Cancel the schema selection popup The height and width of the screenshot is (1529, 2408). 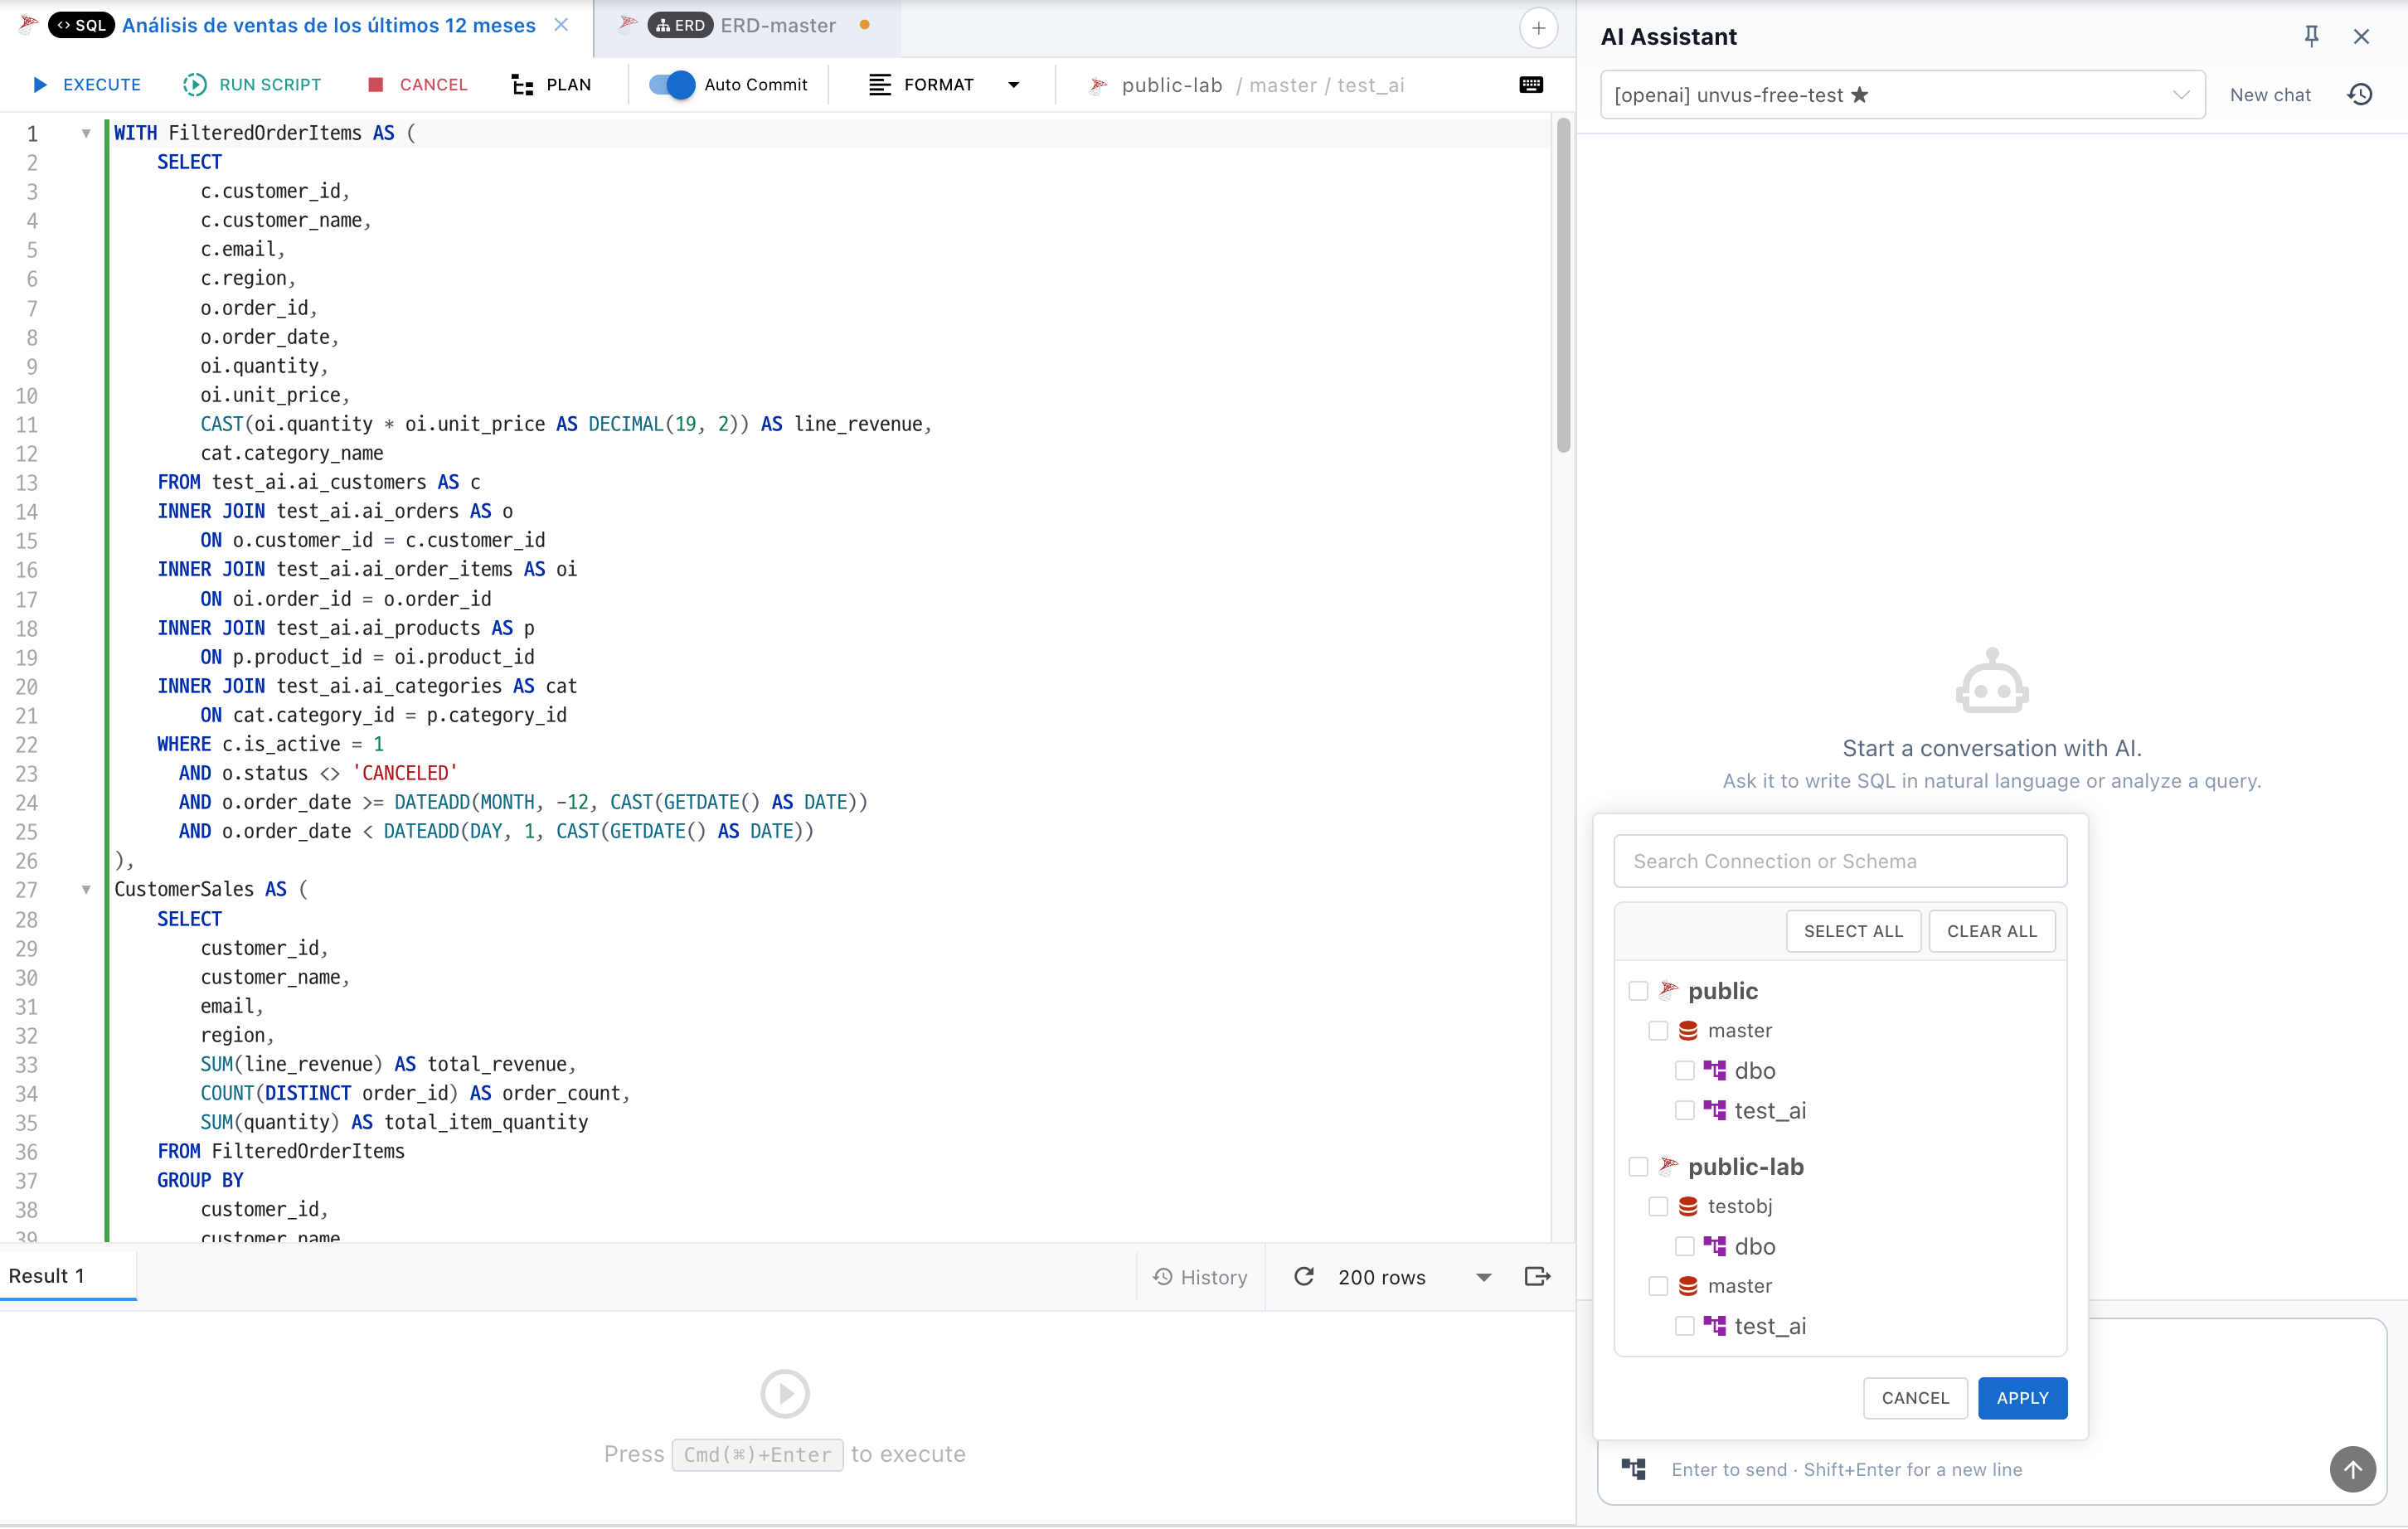point(1915,1398)
